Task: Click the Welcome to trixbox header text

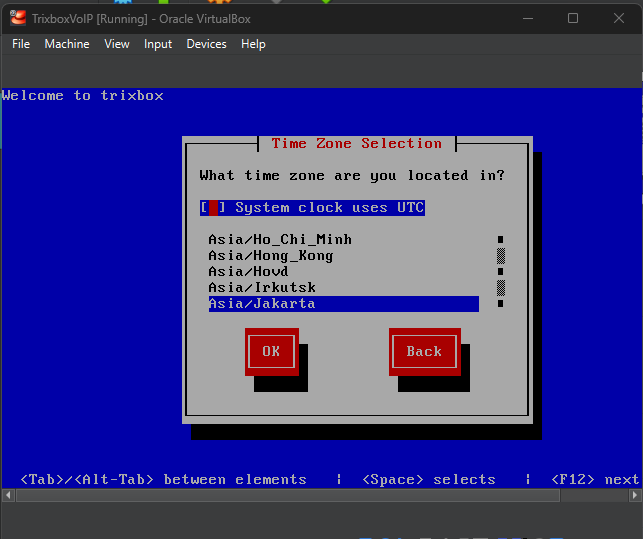Action: pyautogui.click(x=82, y=96)
